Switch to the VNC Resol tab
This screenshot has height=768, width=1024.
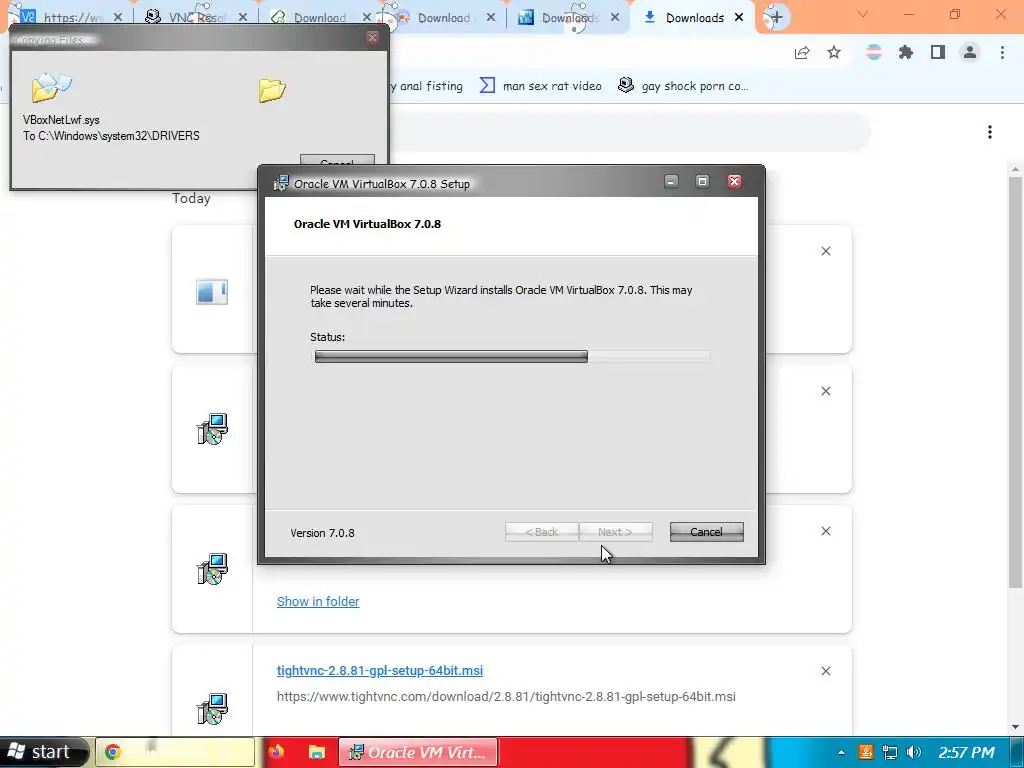196,18
